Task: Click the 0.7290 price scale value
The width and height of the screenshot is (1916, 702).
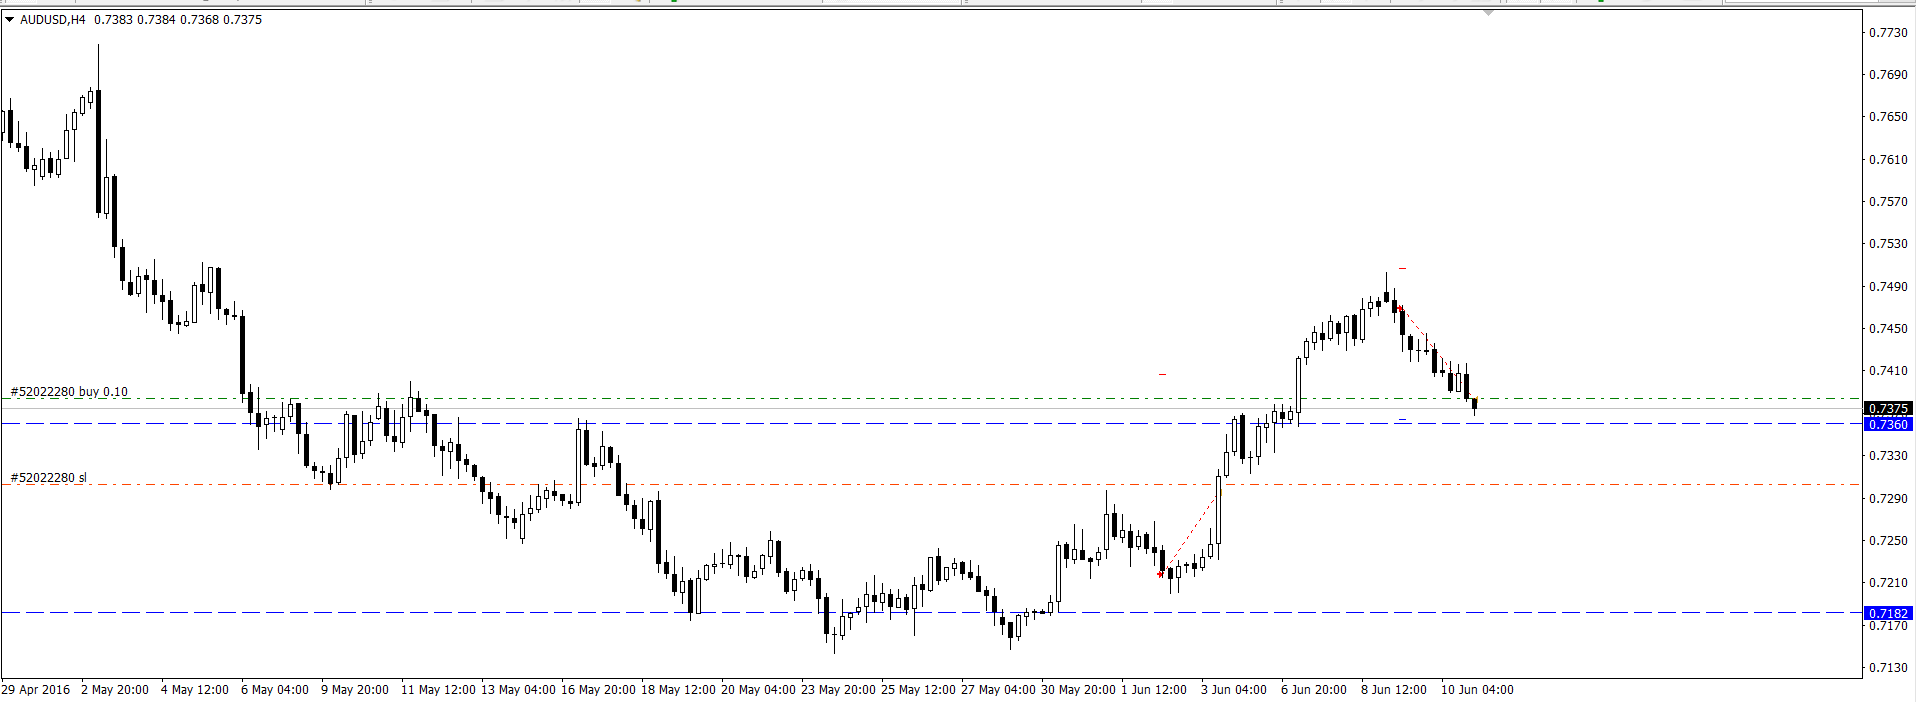Action: tap(1888, 498)
